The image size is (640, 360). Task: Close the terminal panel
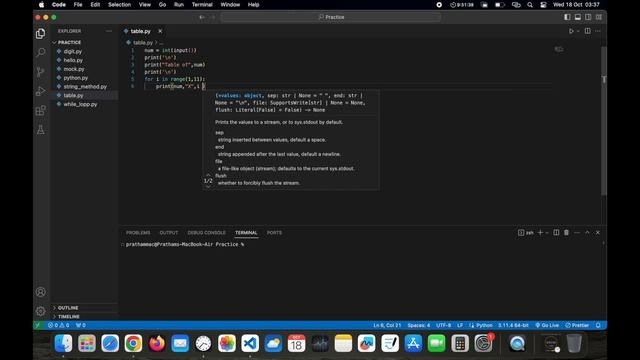pyautogui.click(x=598, y=232)
